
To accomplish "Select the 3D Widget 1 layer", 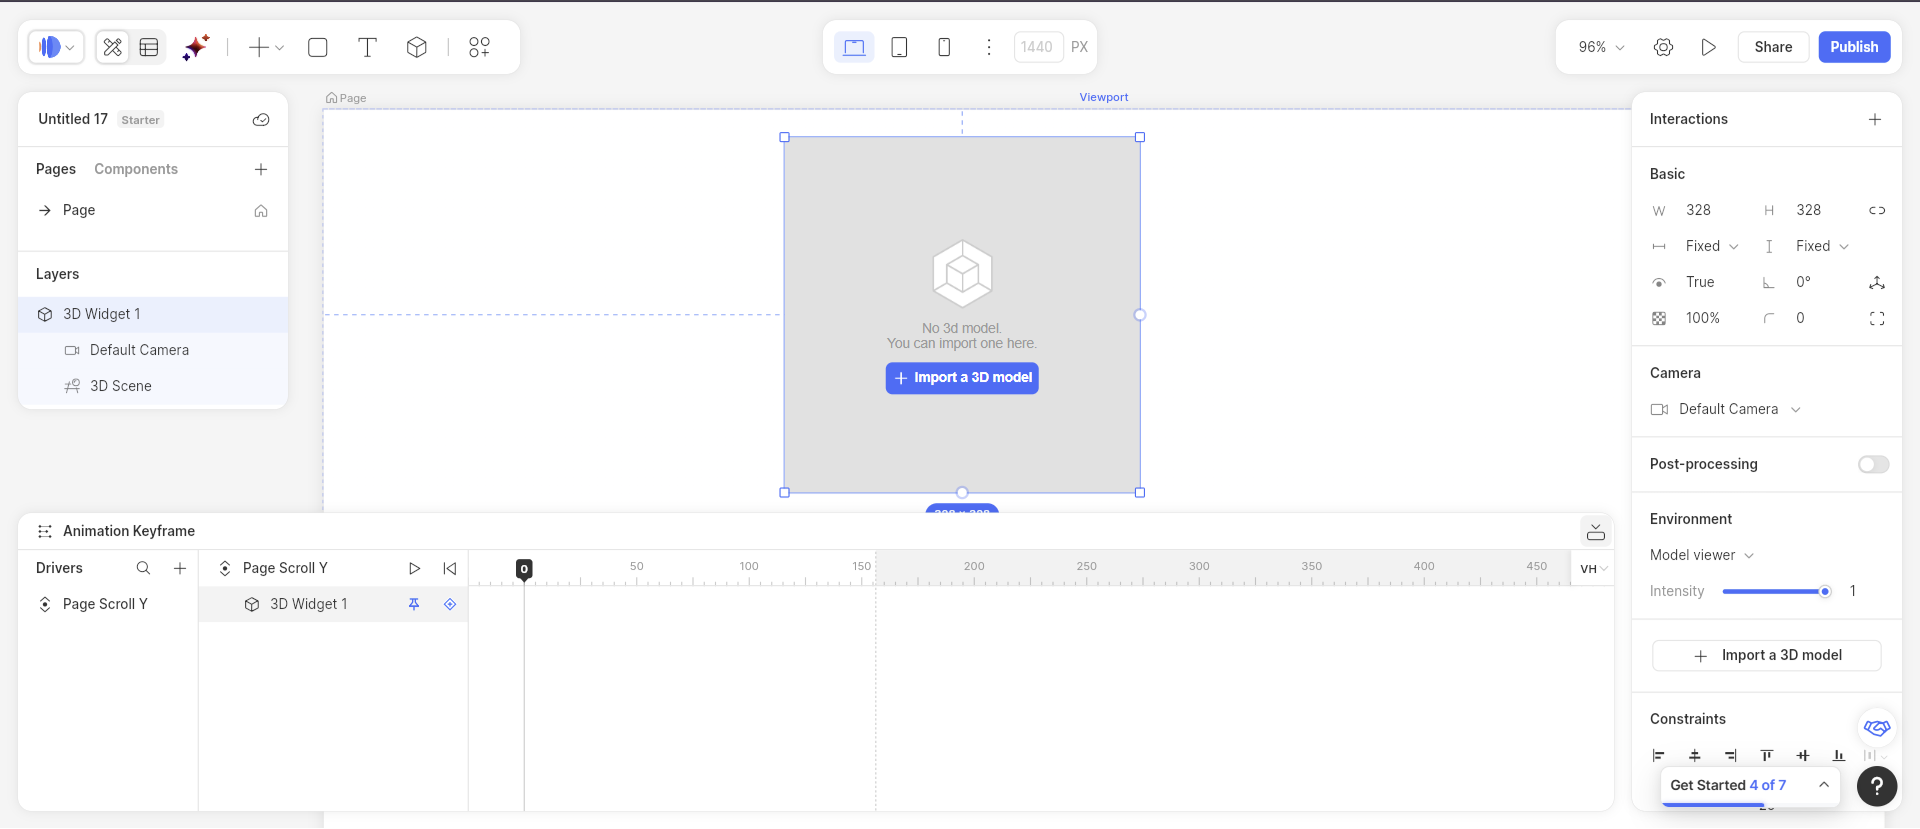I will (152, 314).
